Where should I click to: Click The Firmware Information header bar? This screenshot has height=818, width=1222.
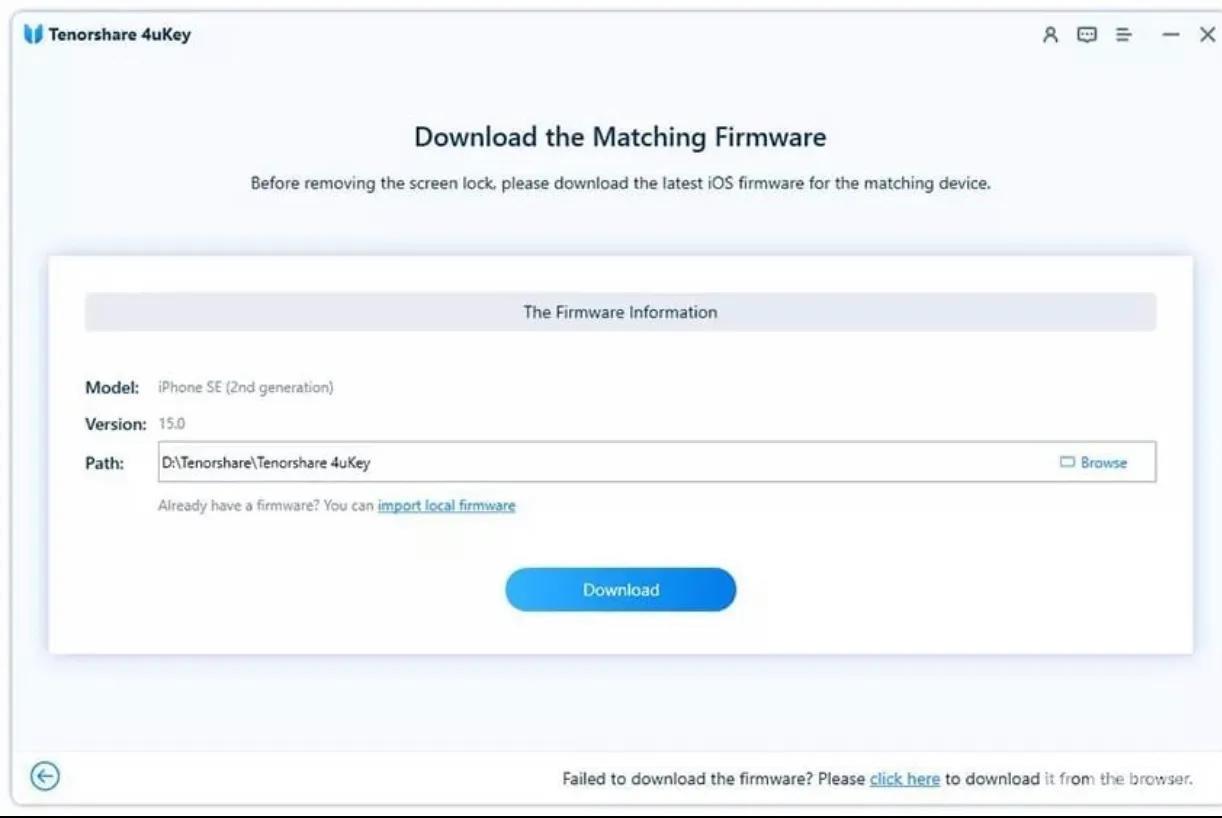coord(620,312)
